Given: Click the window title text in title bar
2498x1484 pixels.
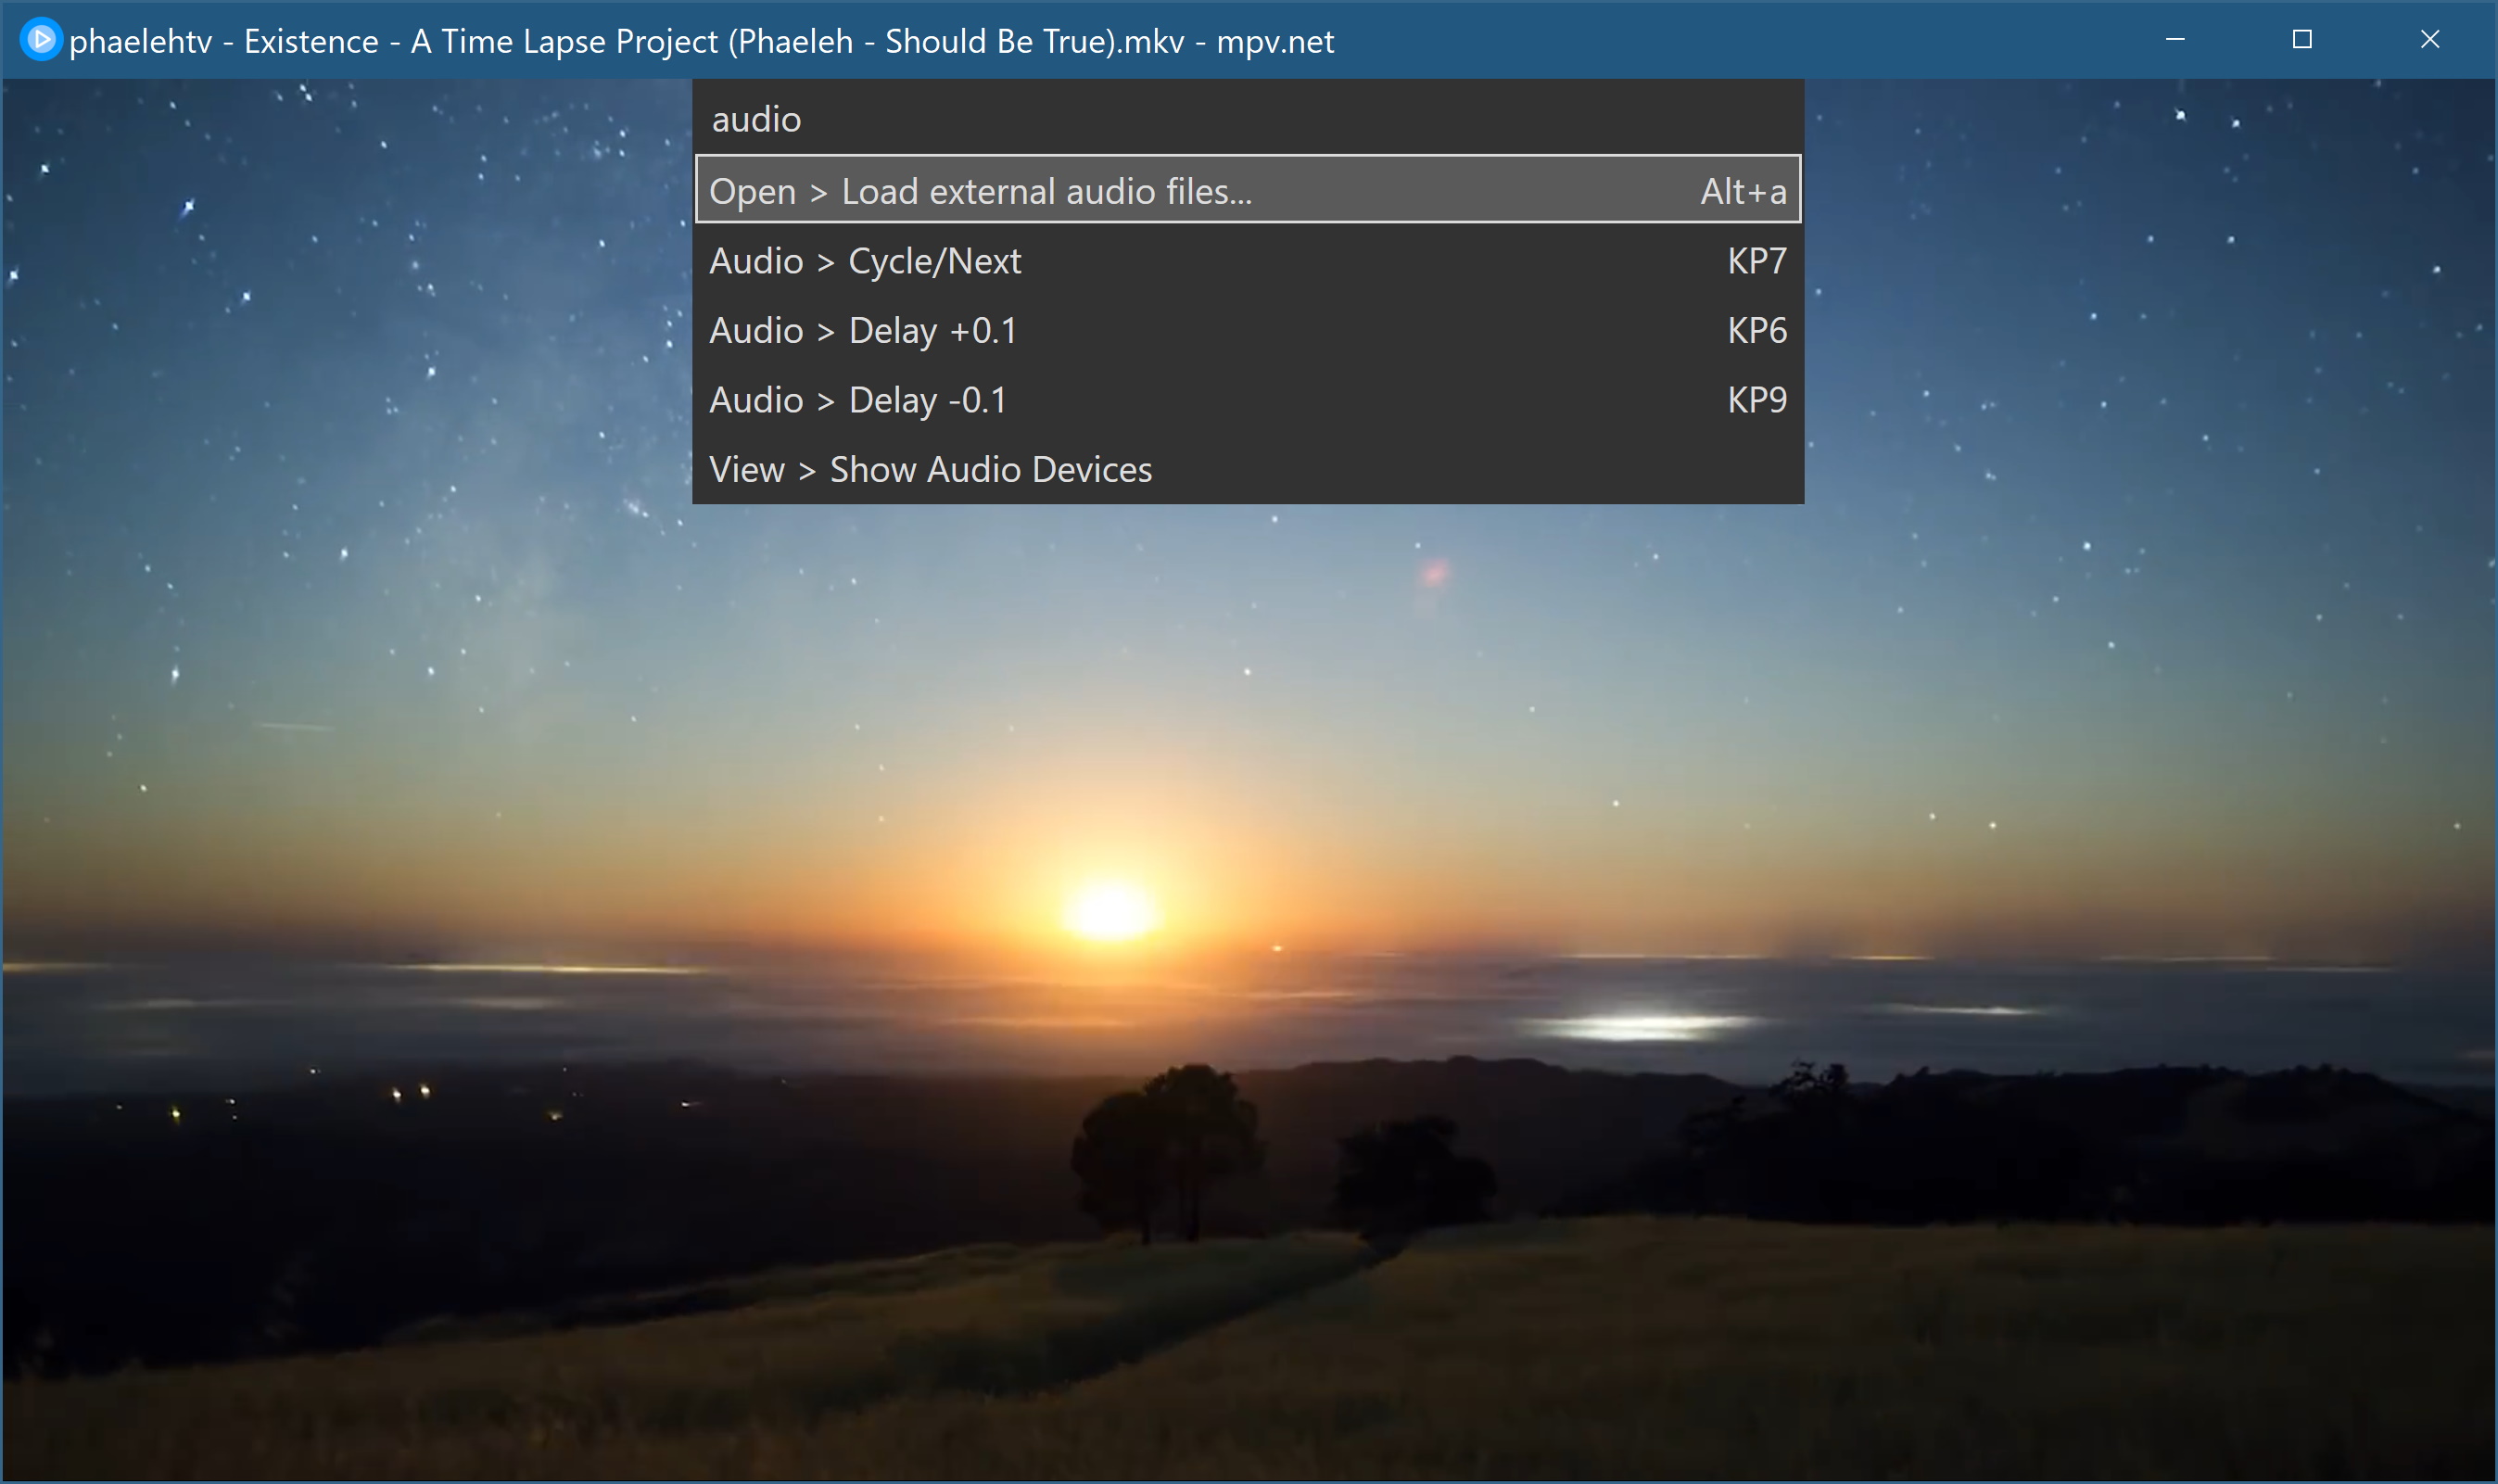Looking at the screenshot, I should click(x=700, y=41).
